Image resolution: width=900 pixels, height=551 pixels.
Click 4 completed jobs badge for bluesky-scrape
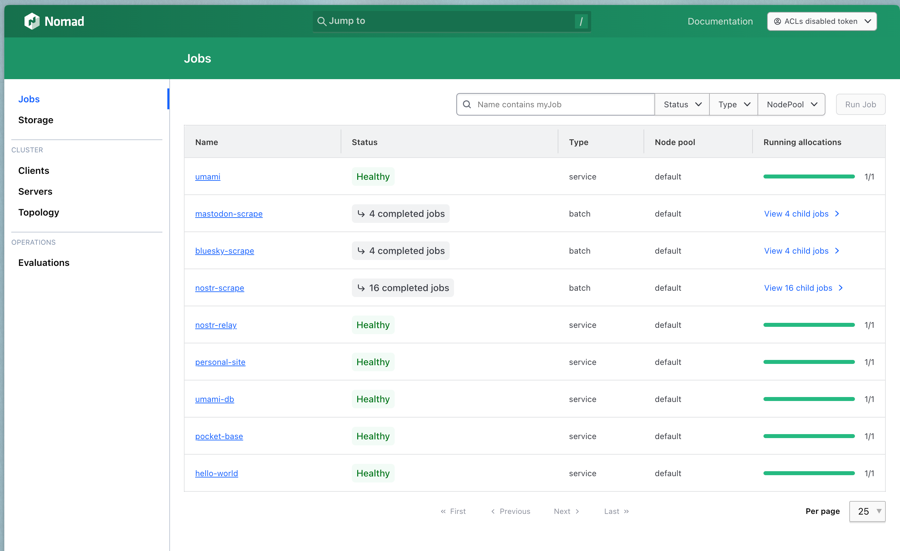[x=401, y=251]
